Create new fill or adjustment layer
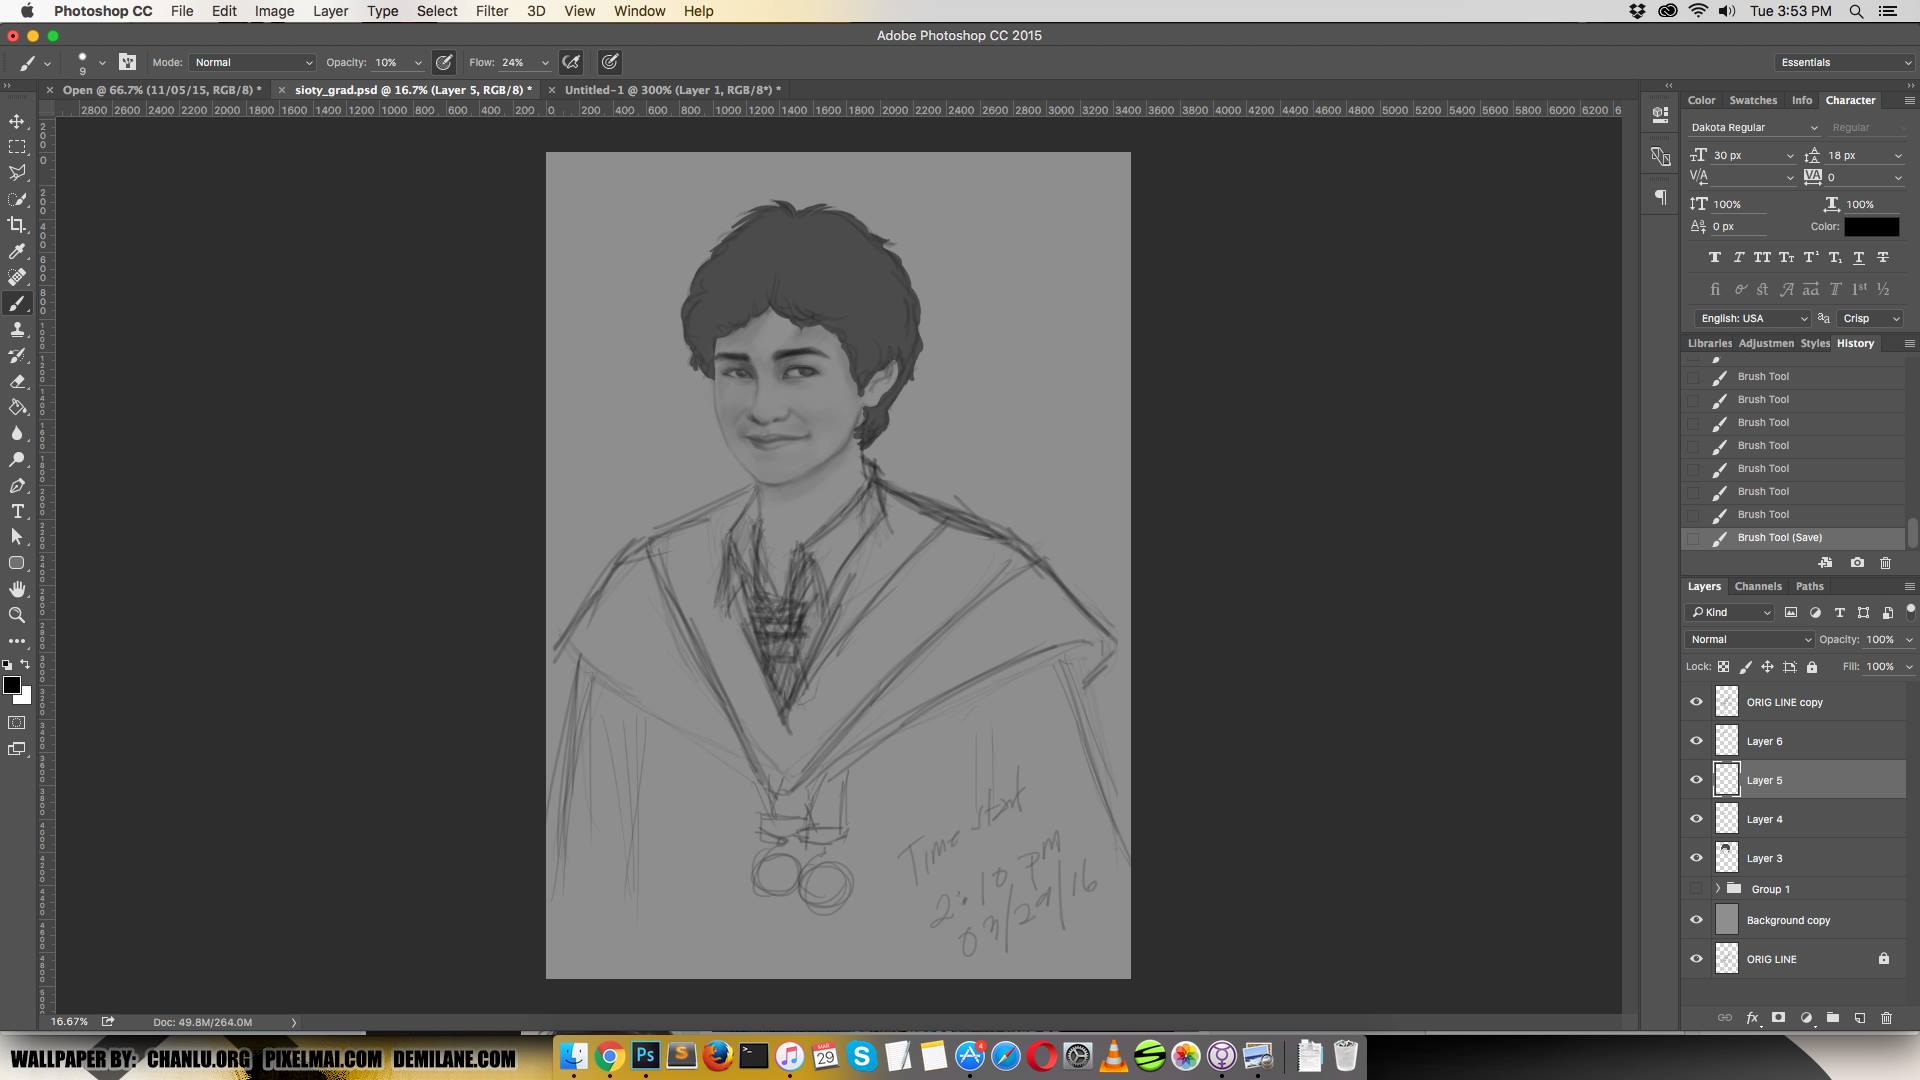This screenshot has width=1920, height=1080. [x=1806, y=1018]
